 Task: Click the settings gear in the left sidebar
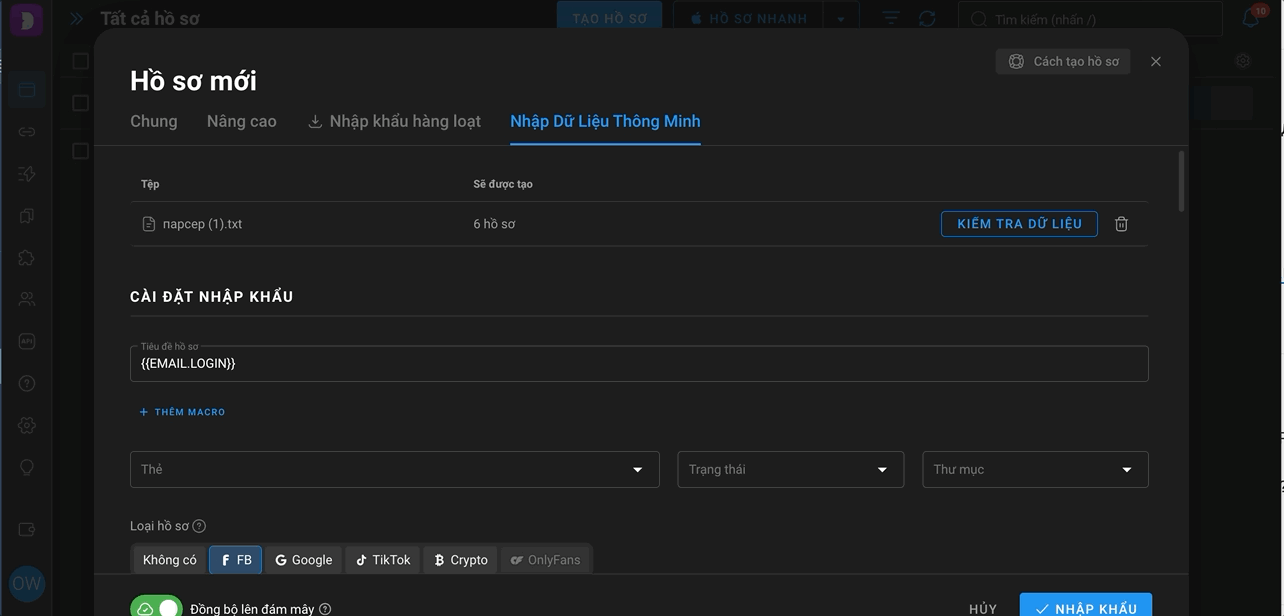point(27,425)
